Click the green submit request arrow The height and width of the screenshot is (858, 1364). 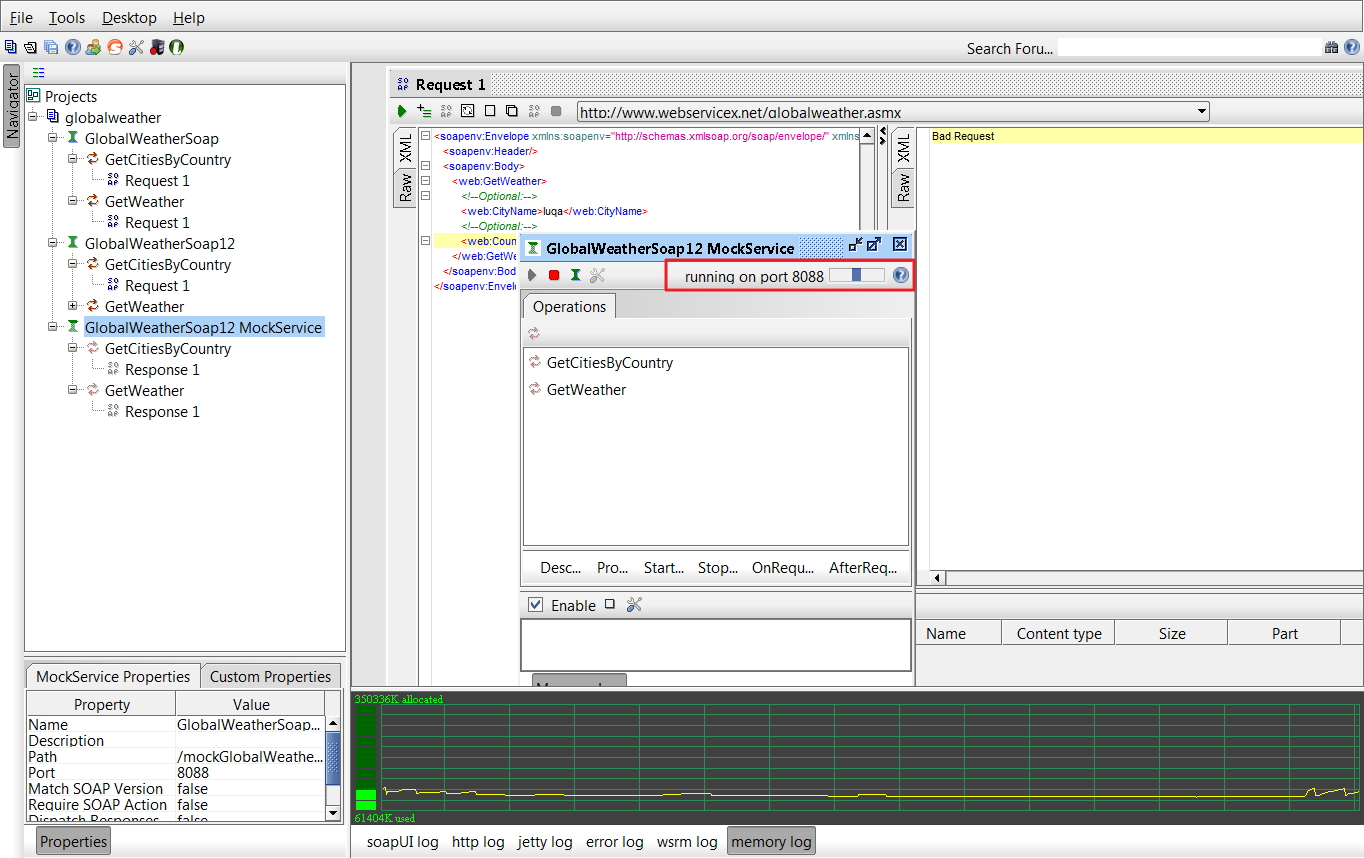(x=402, y=111)
